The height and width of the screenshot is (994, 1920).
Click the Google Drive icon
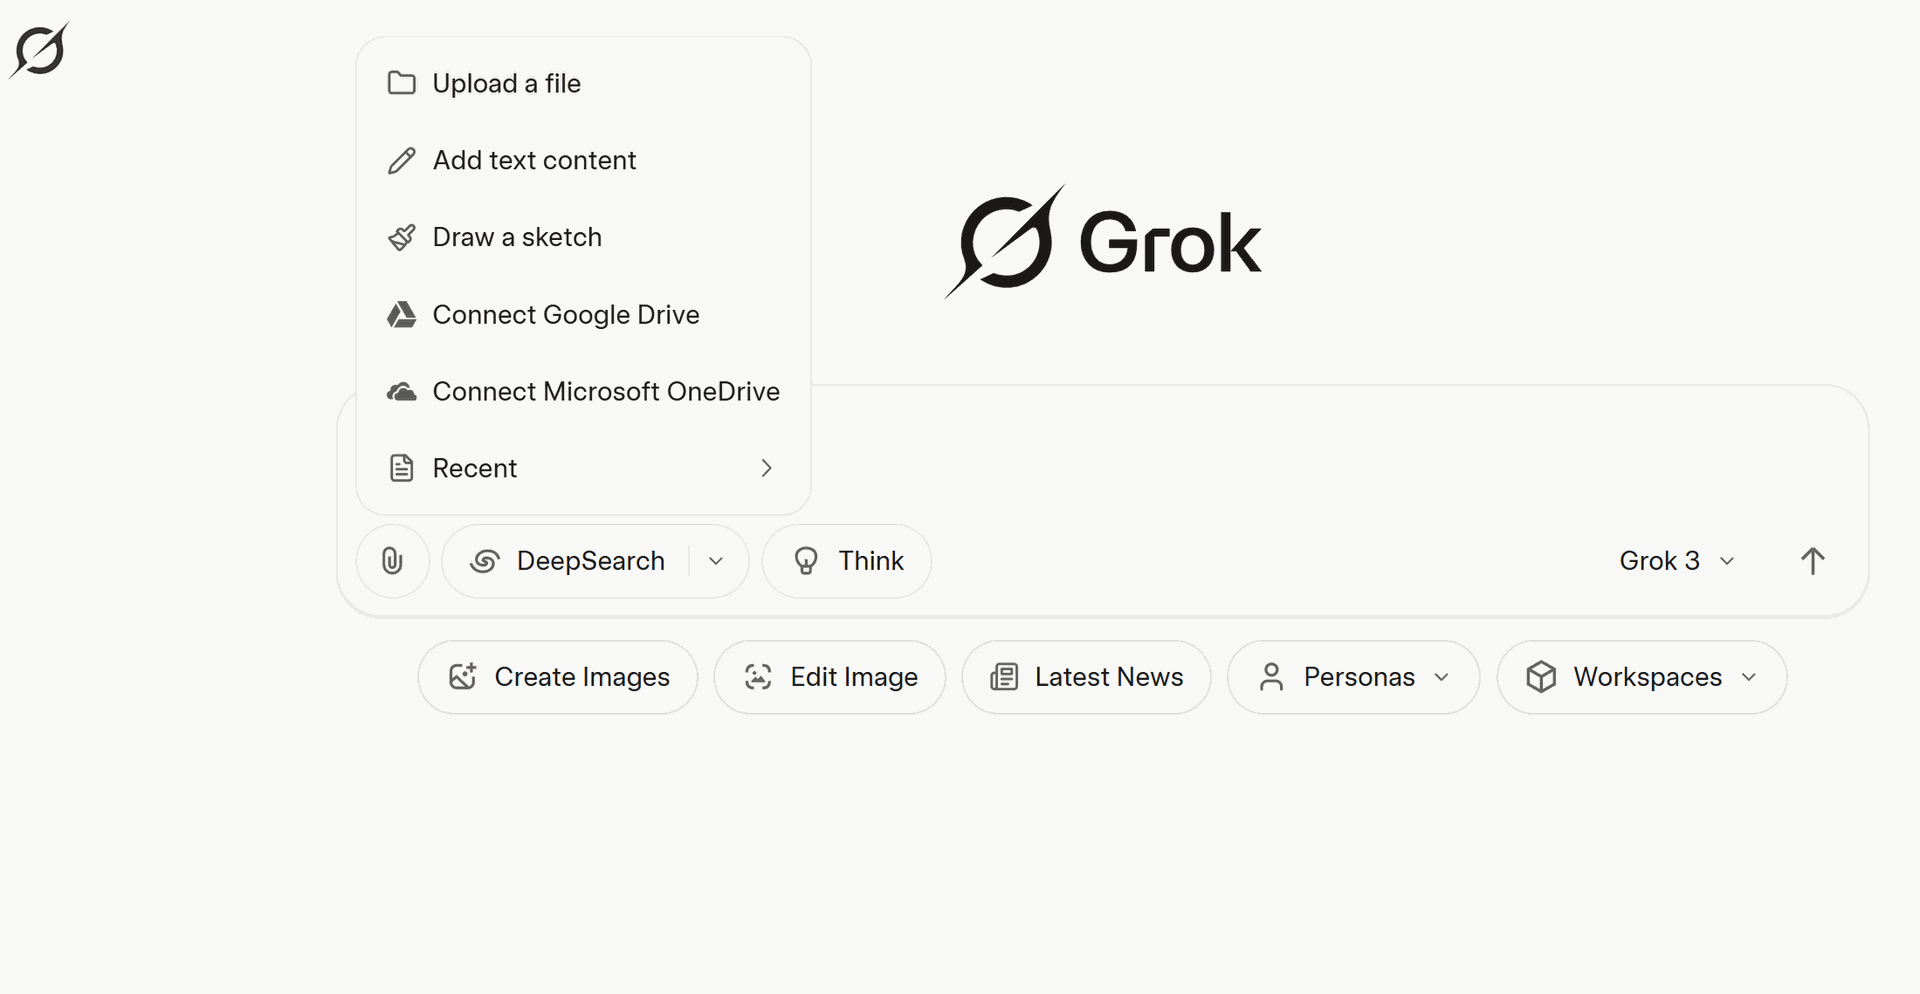point(401,314)
